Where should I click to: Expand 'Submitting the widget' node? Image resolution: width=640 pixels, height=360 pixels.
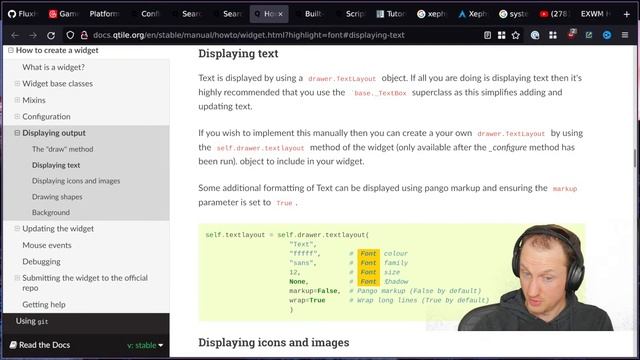(17, 278)
